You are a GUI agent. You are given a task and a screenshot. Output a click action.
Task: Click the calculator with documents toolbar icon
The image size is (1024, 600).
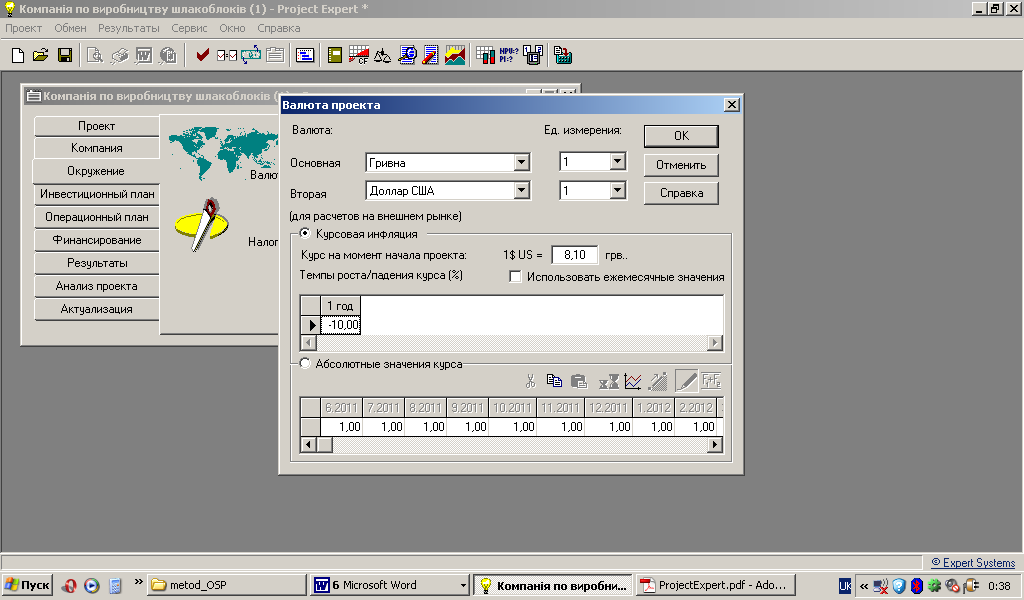pos(563,55)
